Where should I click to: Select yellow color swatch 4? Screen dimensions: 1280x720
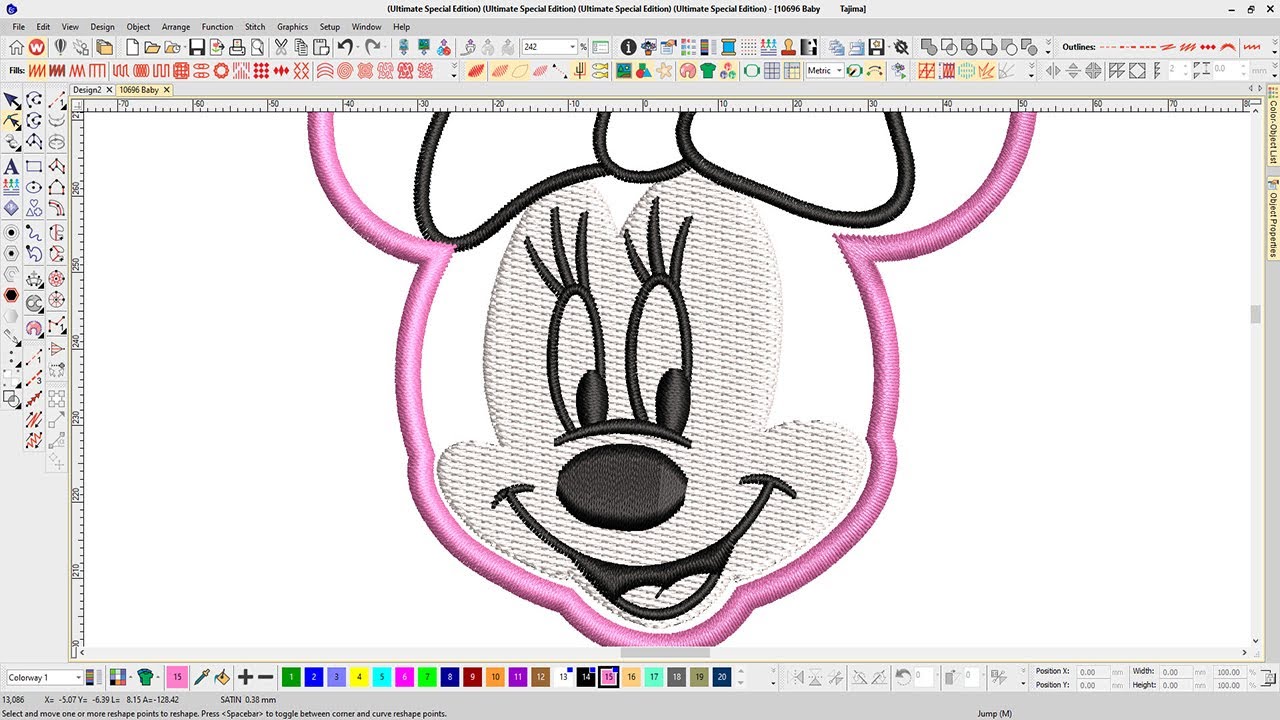359,677
